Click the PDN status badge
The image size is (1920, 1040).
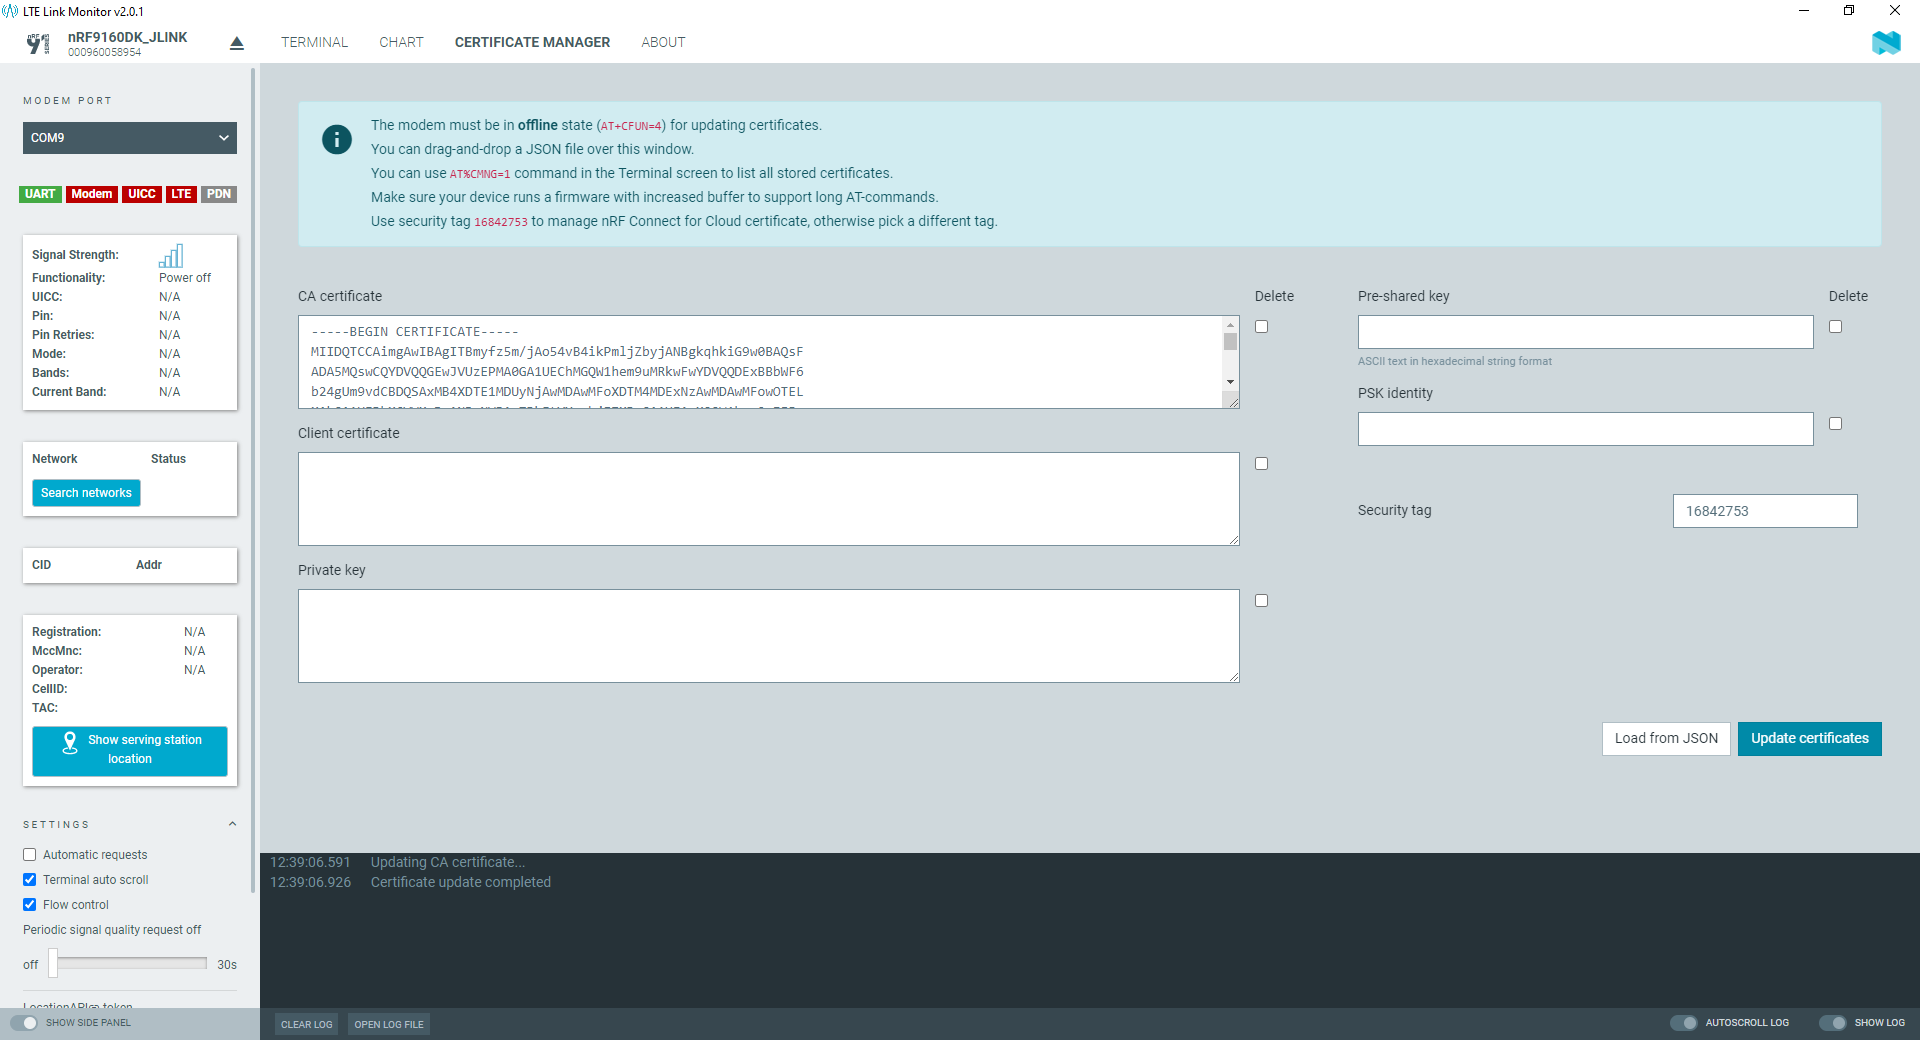pyautogui.click(x=218, y=194)
